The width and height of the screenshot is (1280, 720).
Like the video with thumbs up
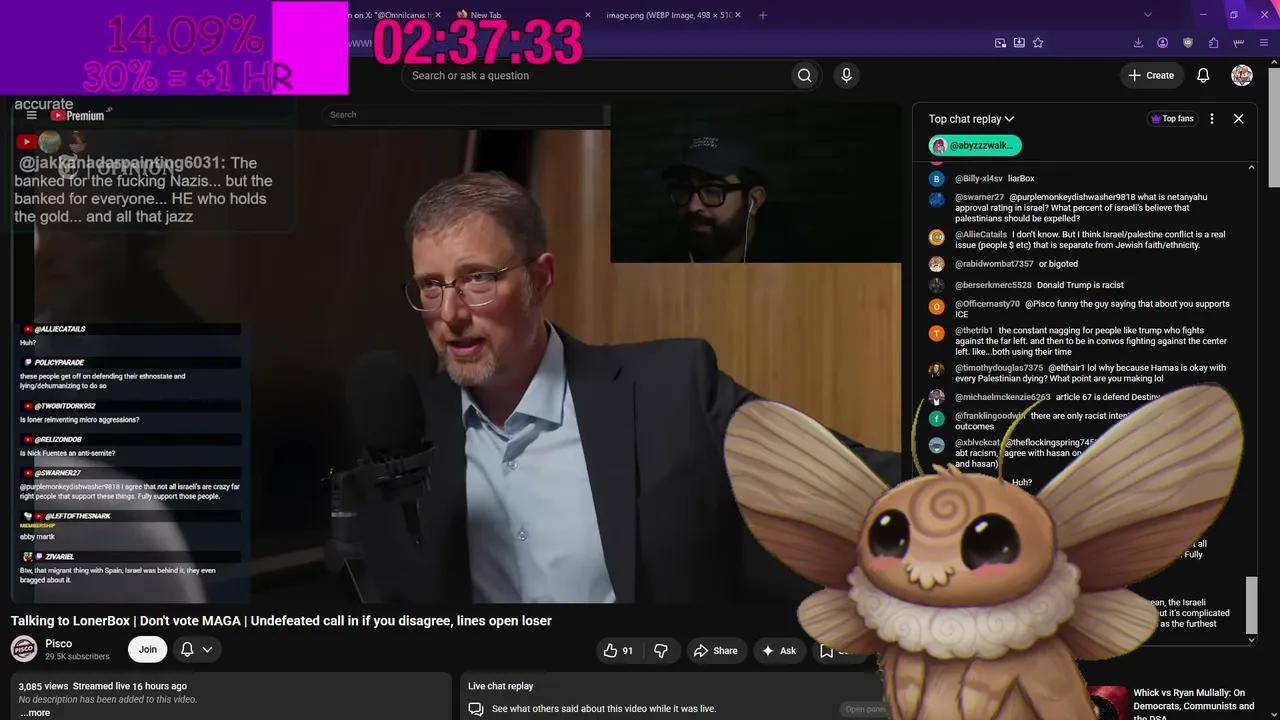pyautogui.click(x=618, y=650)
